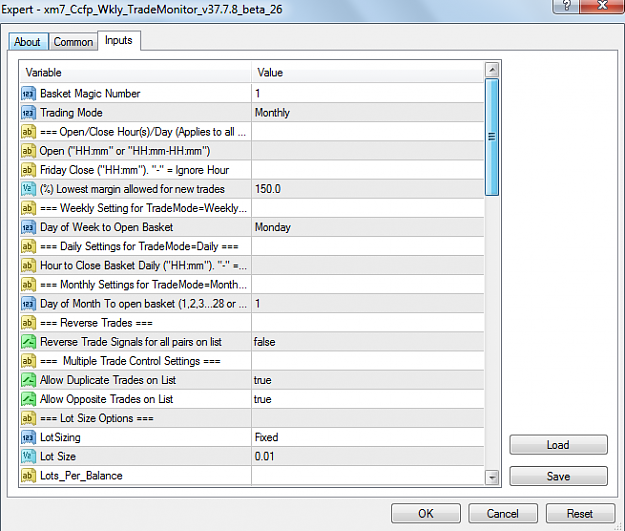This screenshot has width=625, height=531.
Task: Click the icon next to Friday Close
Action: pos(28,170)
